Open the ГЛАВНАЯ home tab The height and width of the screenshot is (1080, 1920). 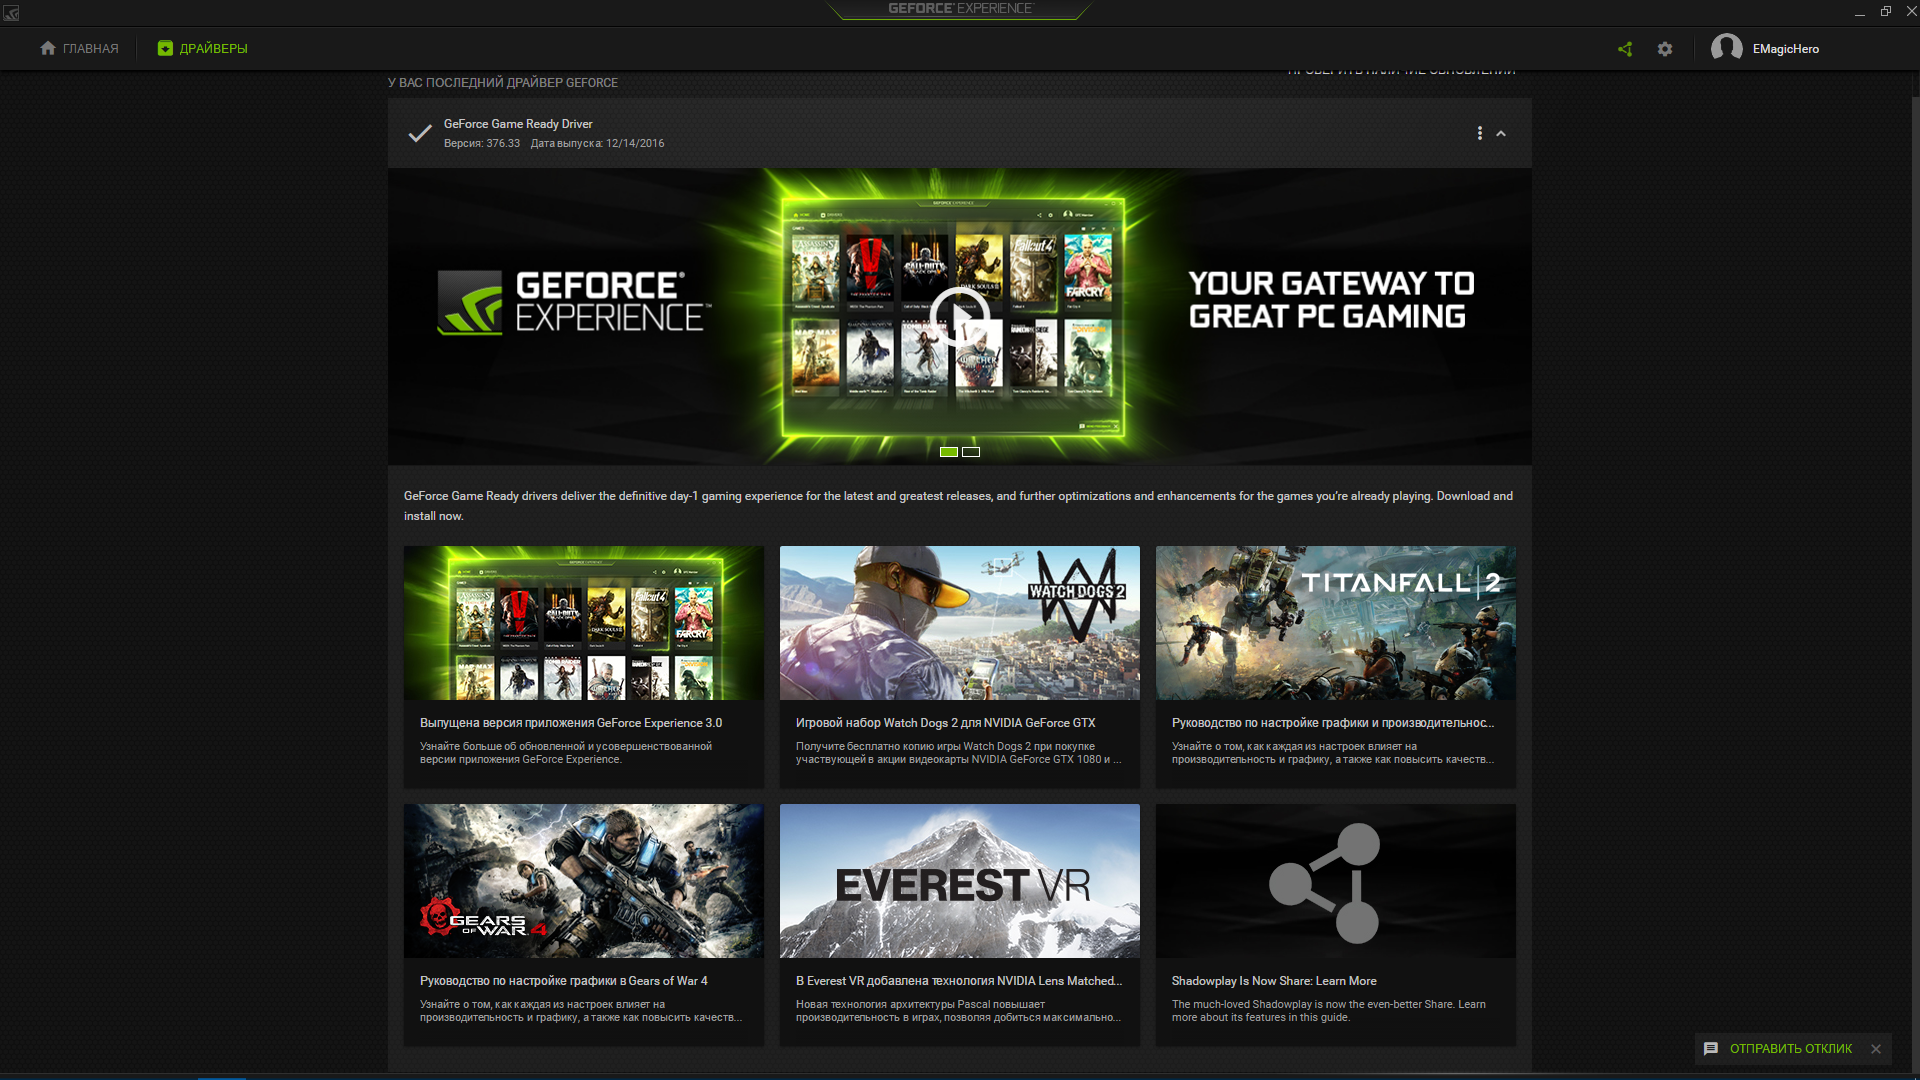[79, 48]
